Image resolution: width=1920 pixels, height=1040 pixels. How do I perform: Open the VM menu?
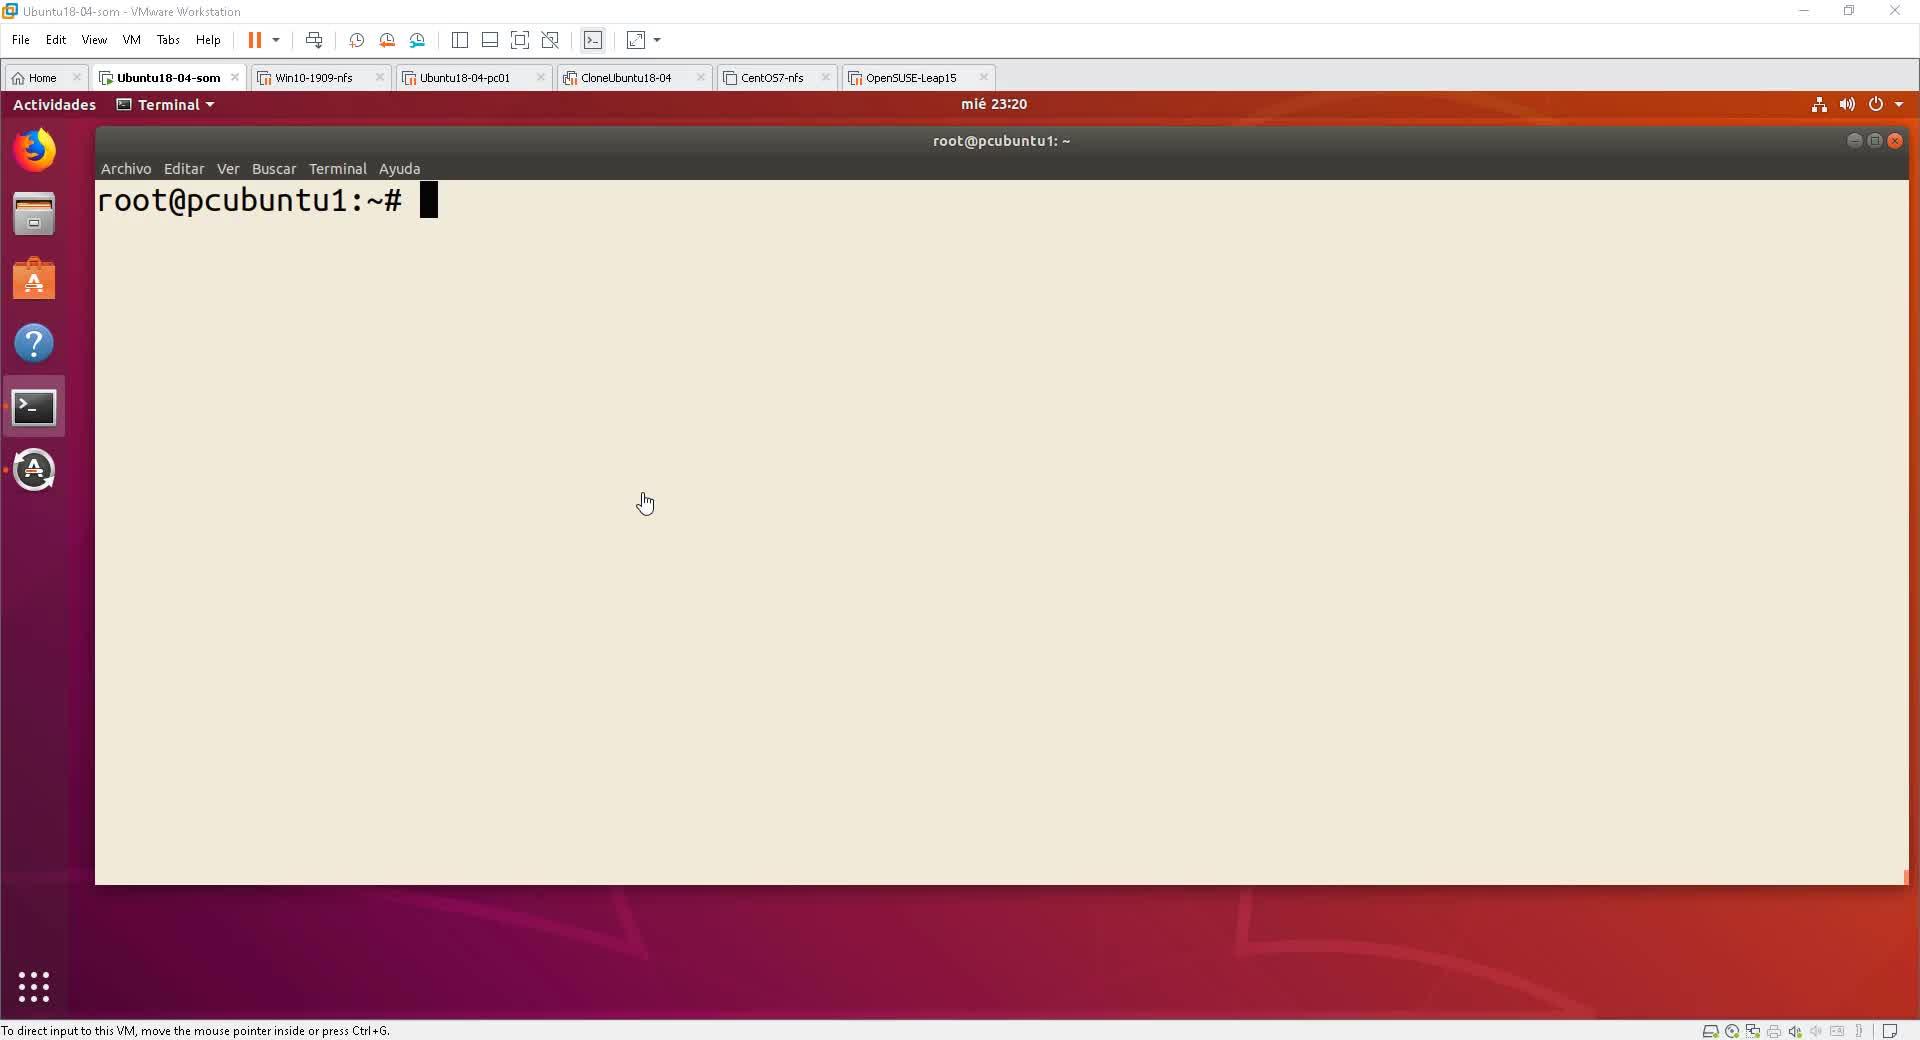[x=131, y=40]
